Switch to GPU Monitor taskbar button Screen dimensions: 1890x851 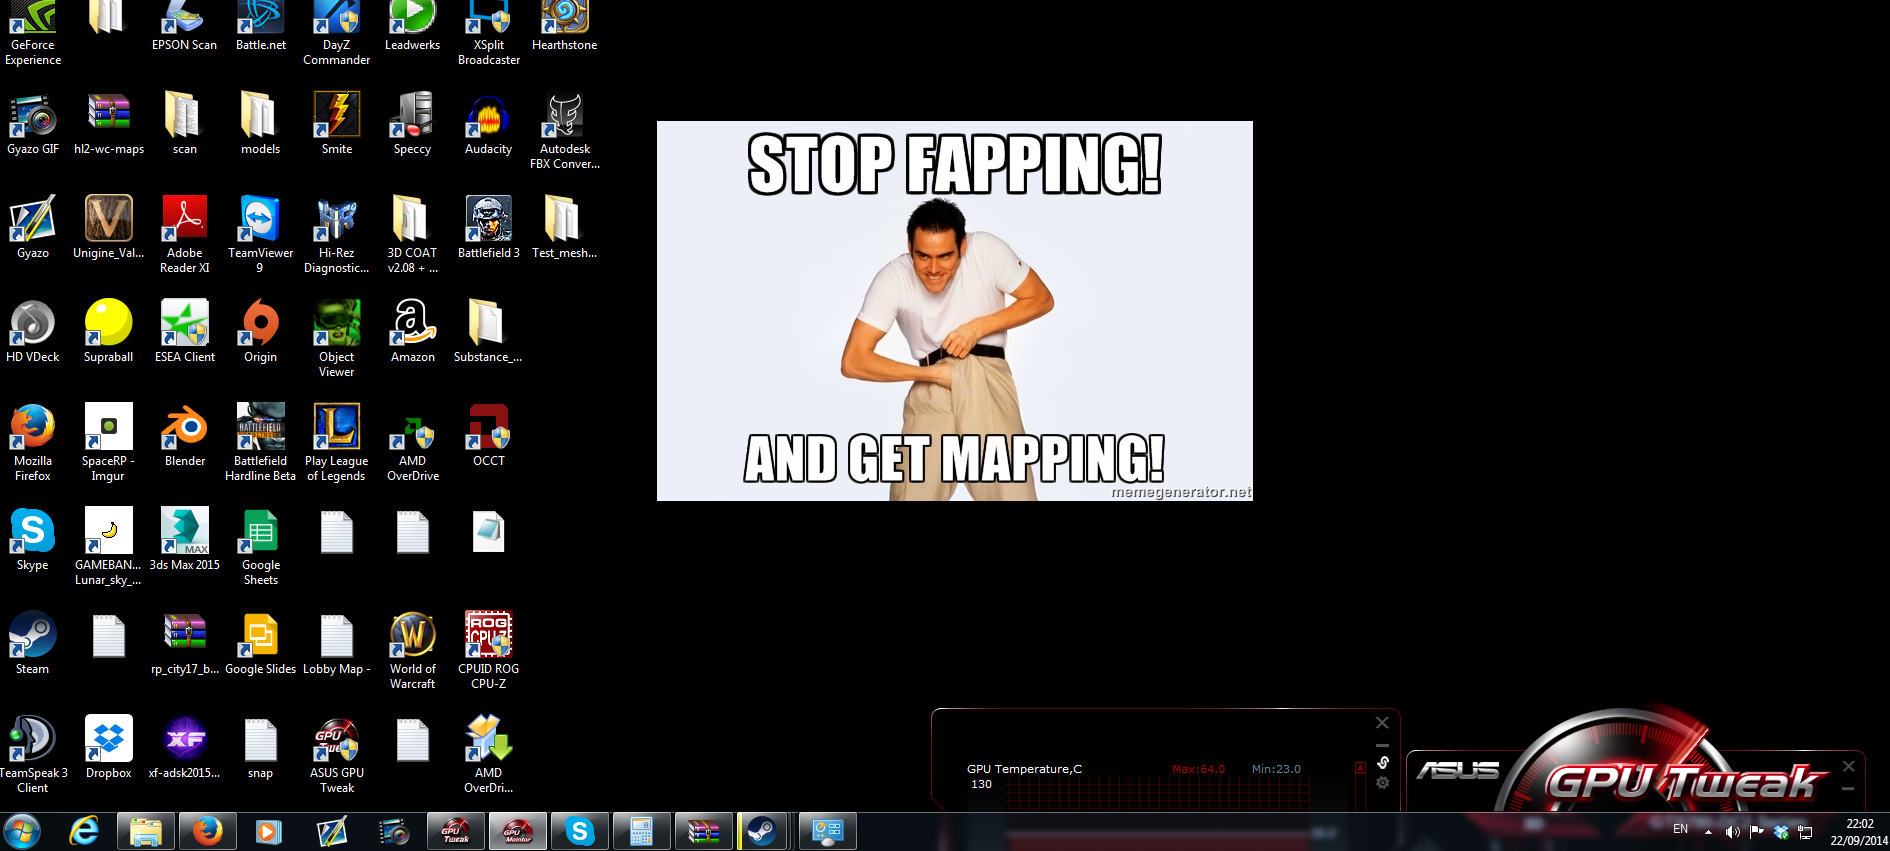tap(518, 832)
